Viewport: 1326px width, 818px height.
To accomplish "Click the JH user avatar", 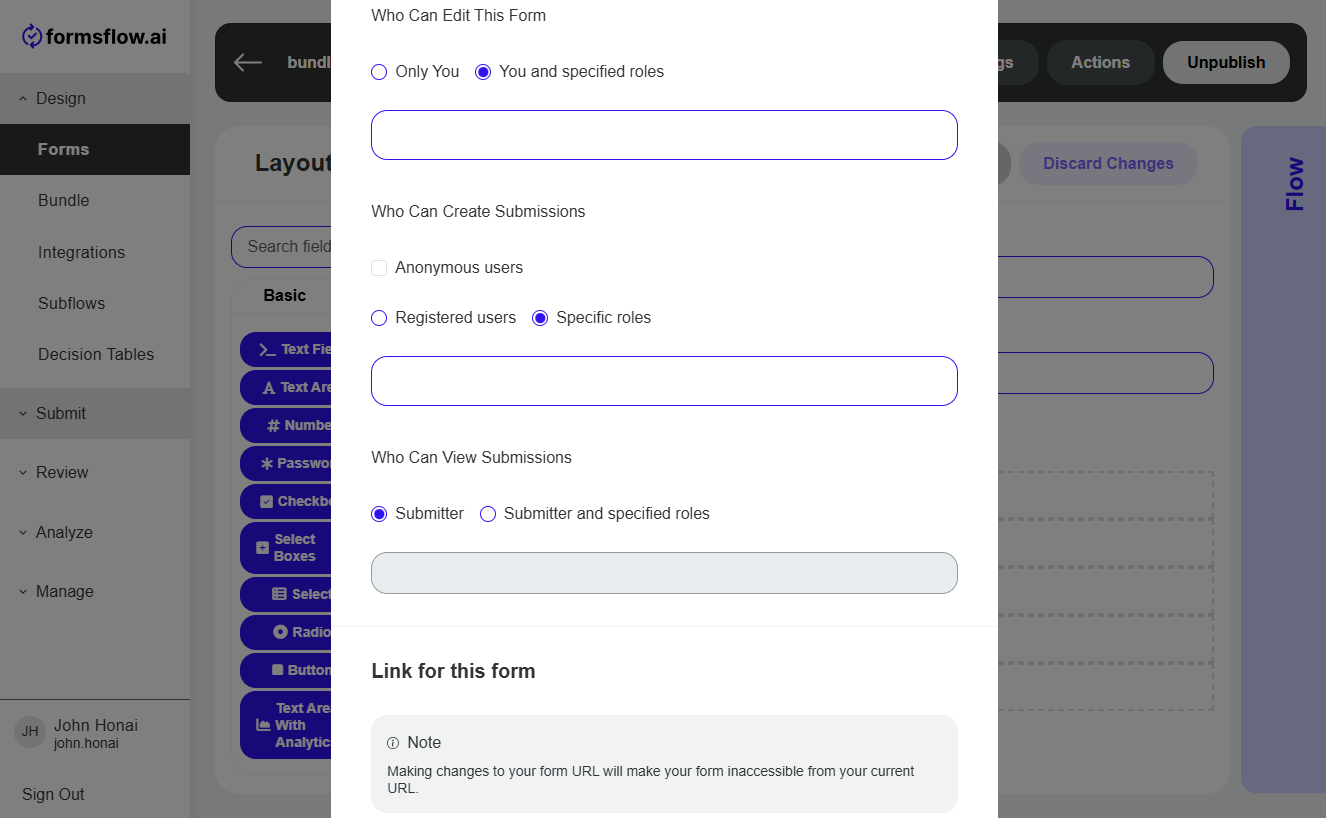I will tap(30, 731).
